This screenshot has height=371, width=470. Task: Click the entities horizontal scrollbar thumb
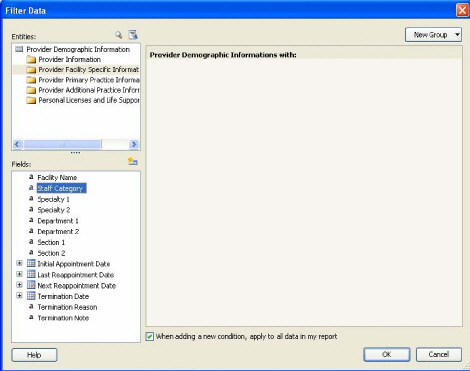coord(62,144)
